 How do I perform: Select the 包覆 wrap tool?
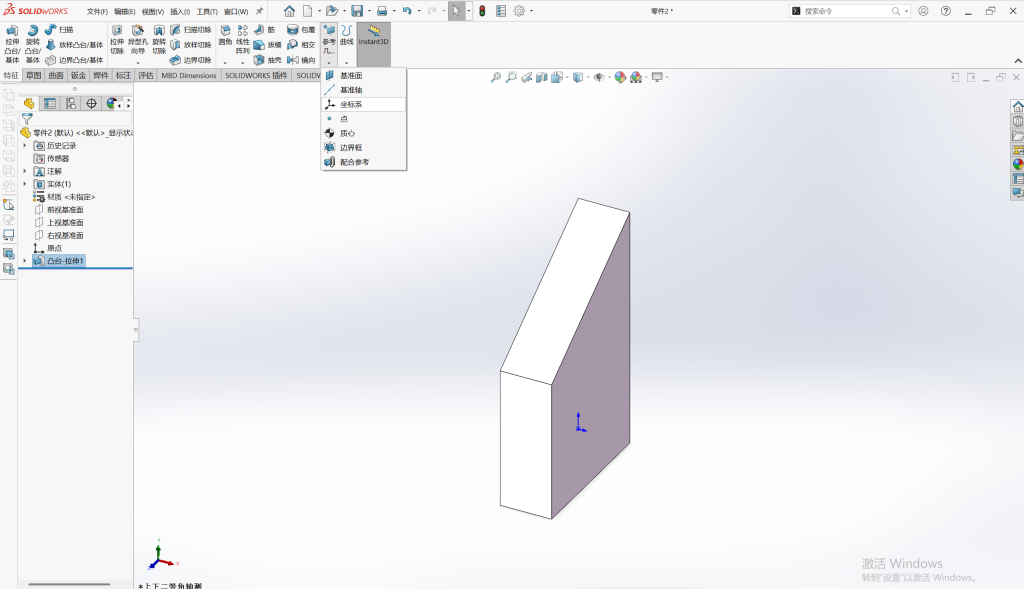301,30
